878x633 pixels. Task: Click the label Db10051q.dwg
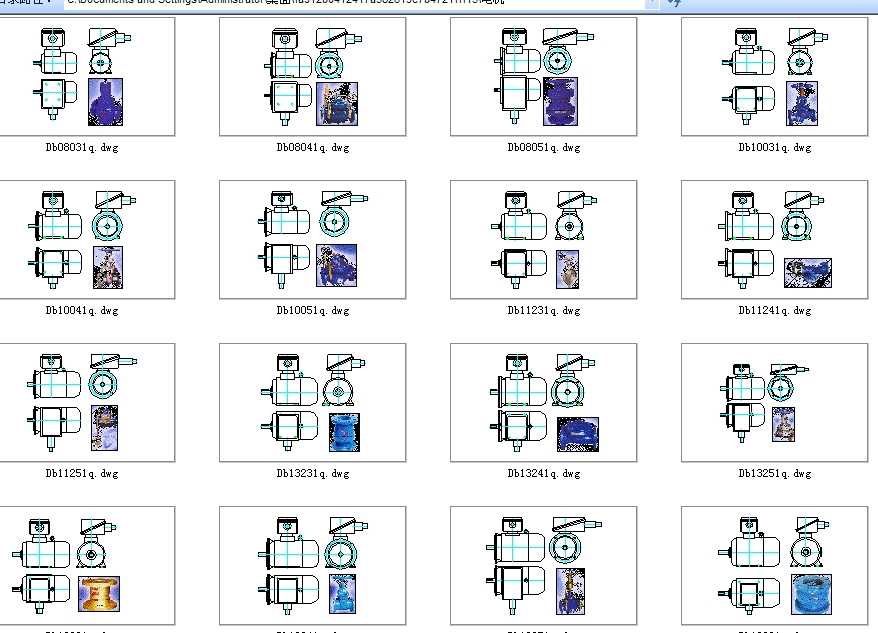(x=313, y=310)
